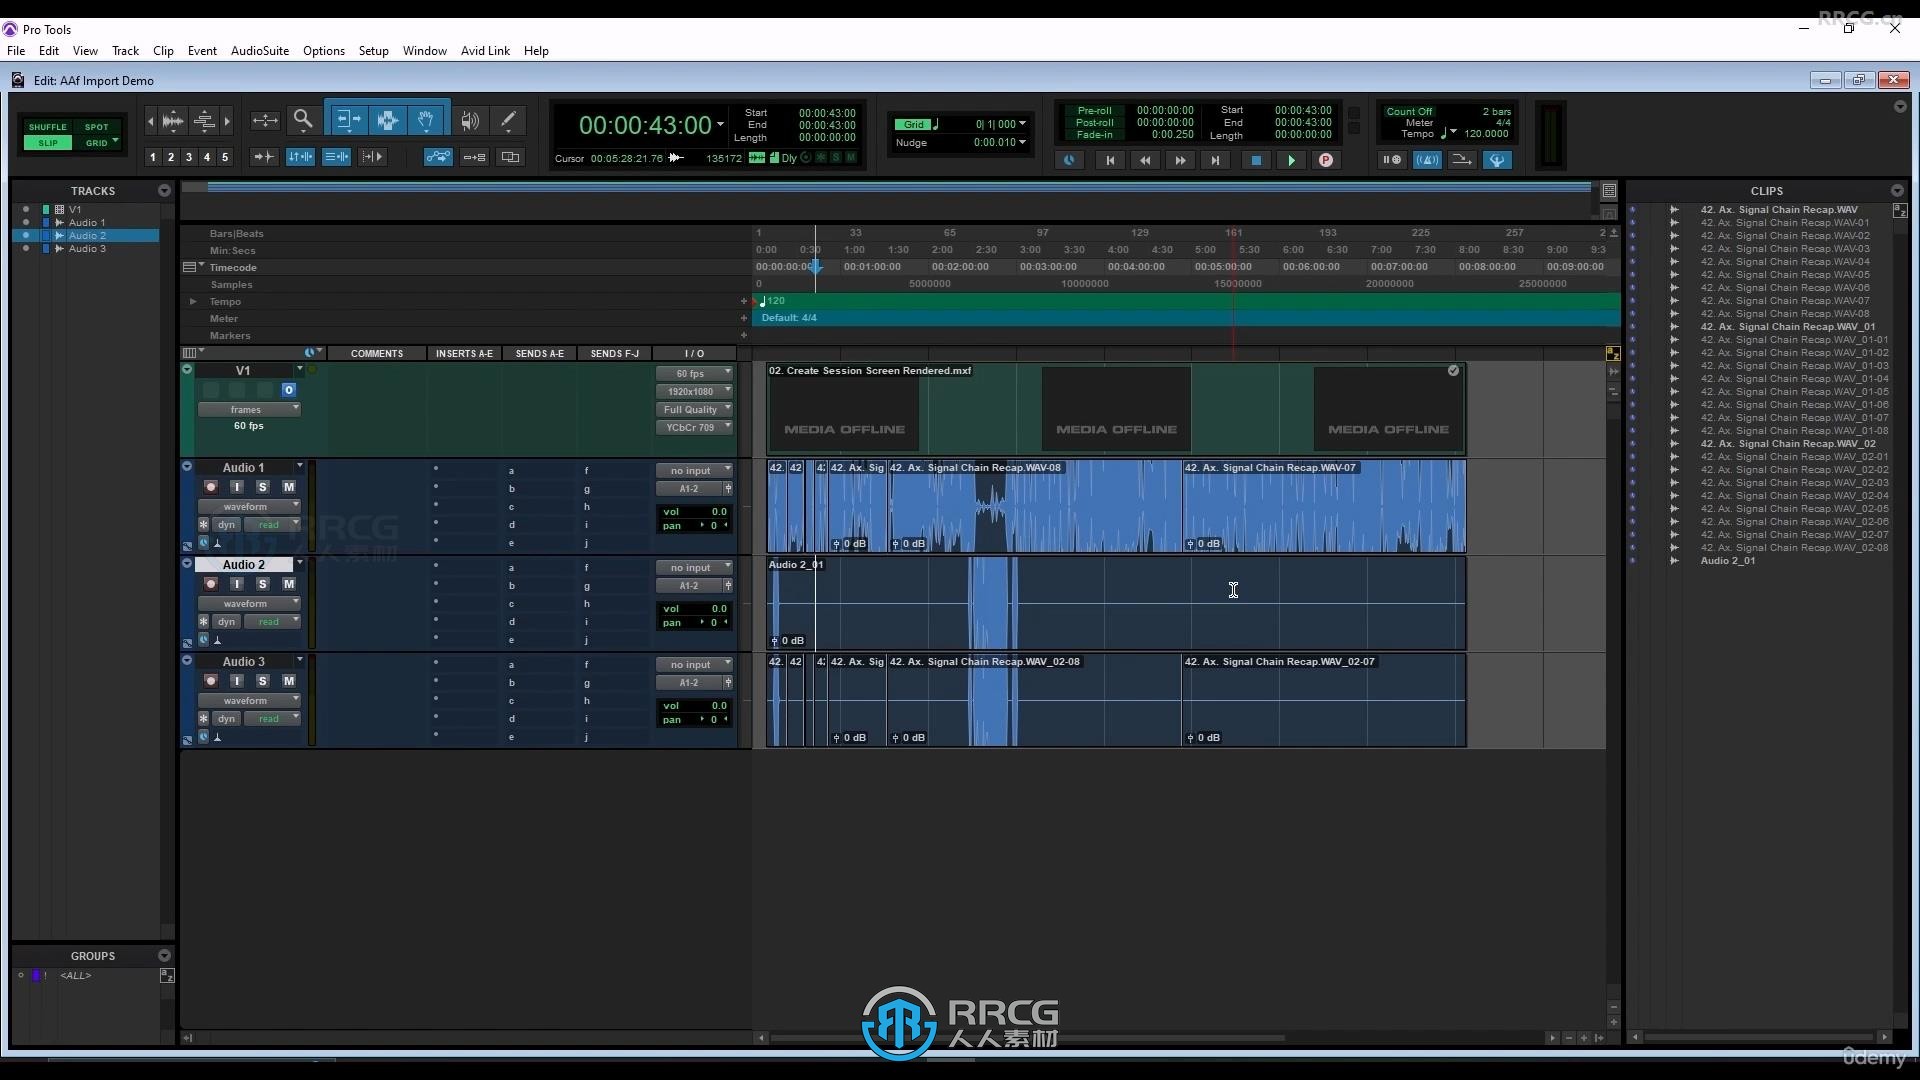The image size is (1920, 1080).
Task: Click the Rewind transport button
Action: [1145, 160]
